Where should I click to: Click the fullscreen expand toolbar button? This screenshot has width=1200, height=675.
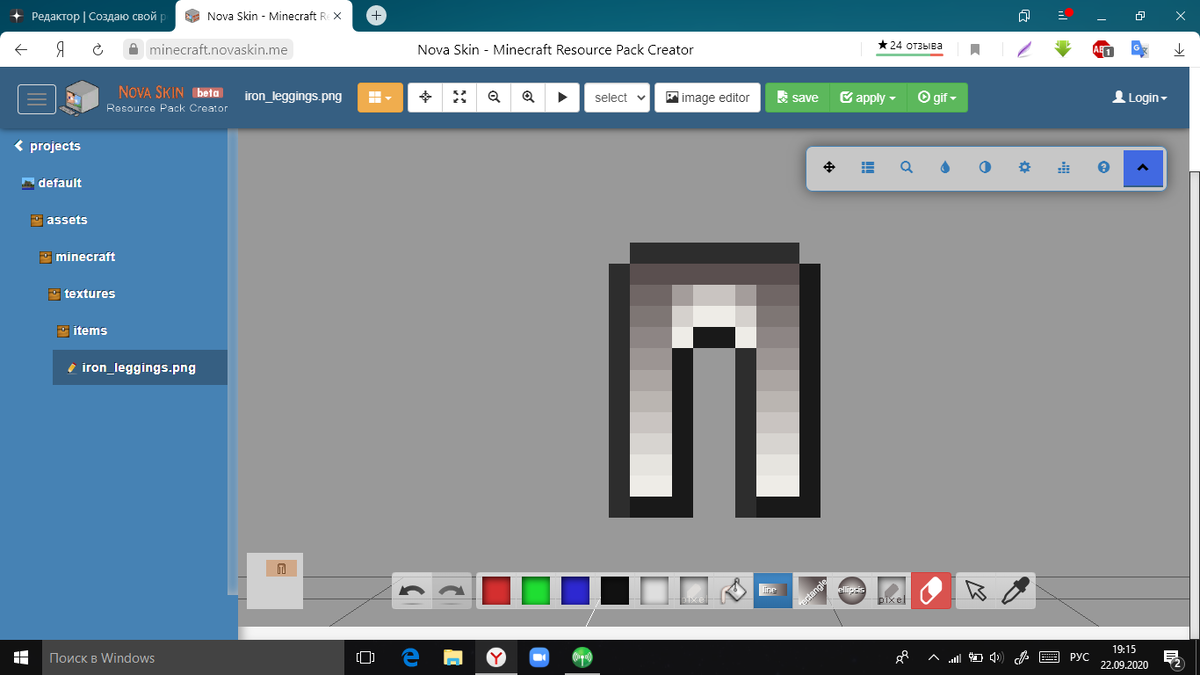[459, 97]
